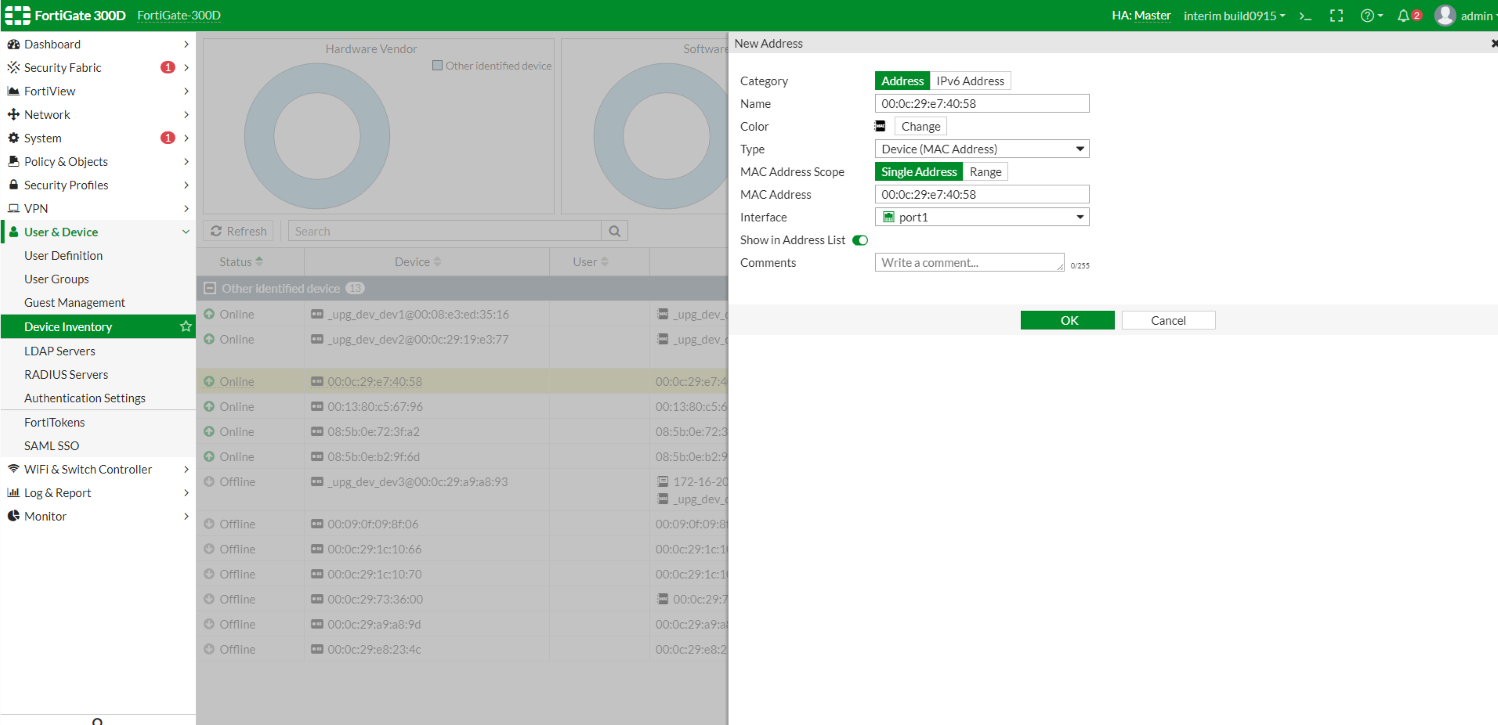This screenshot has width=1498, height=725.
Task: Click the search magnifier in the device list
Action: click(613, 230)
